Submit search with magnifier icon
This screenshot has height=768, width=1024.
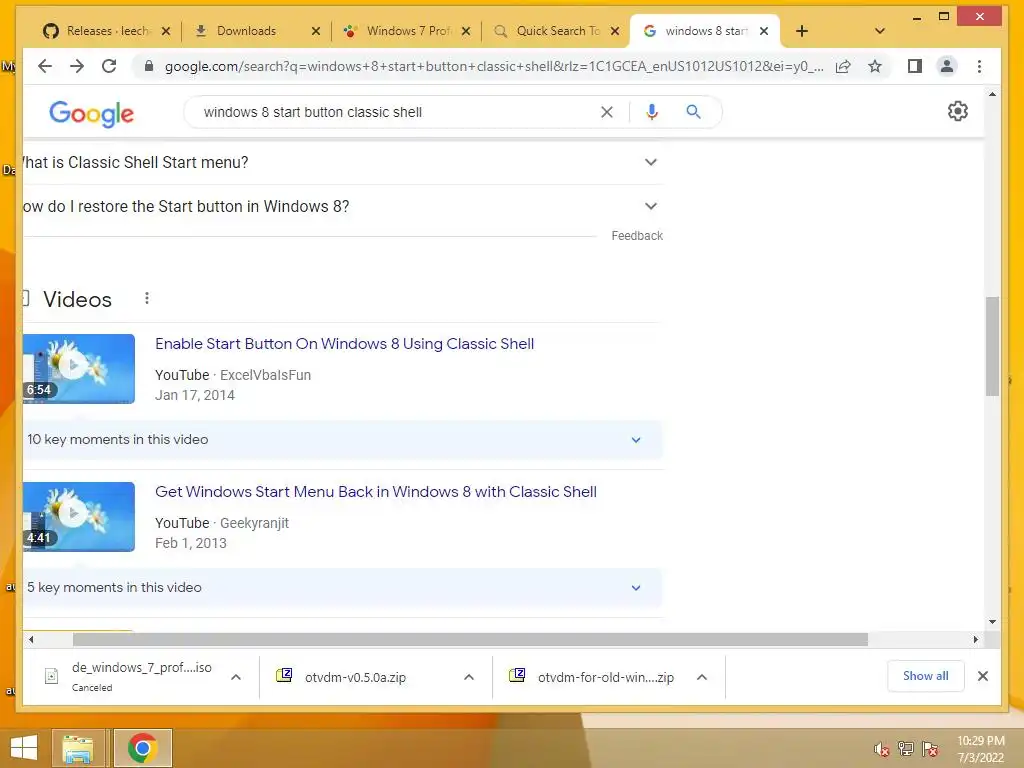(x=694, y=112)
